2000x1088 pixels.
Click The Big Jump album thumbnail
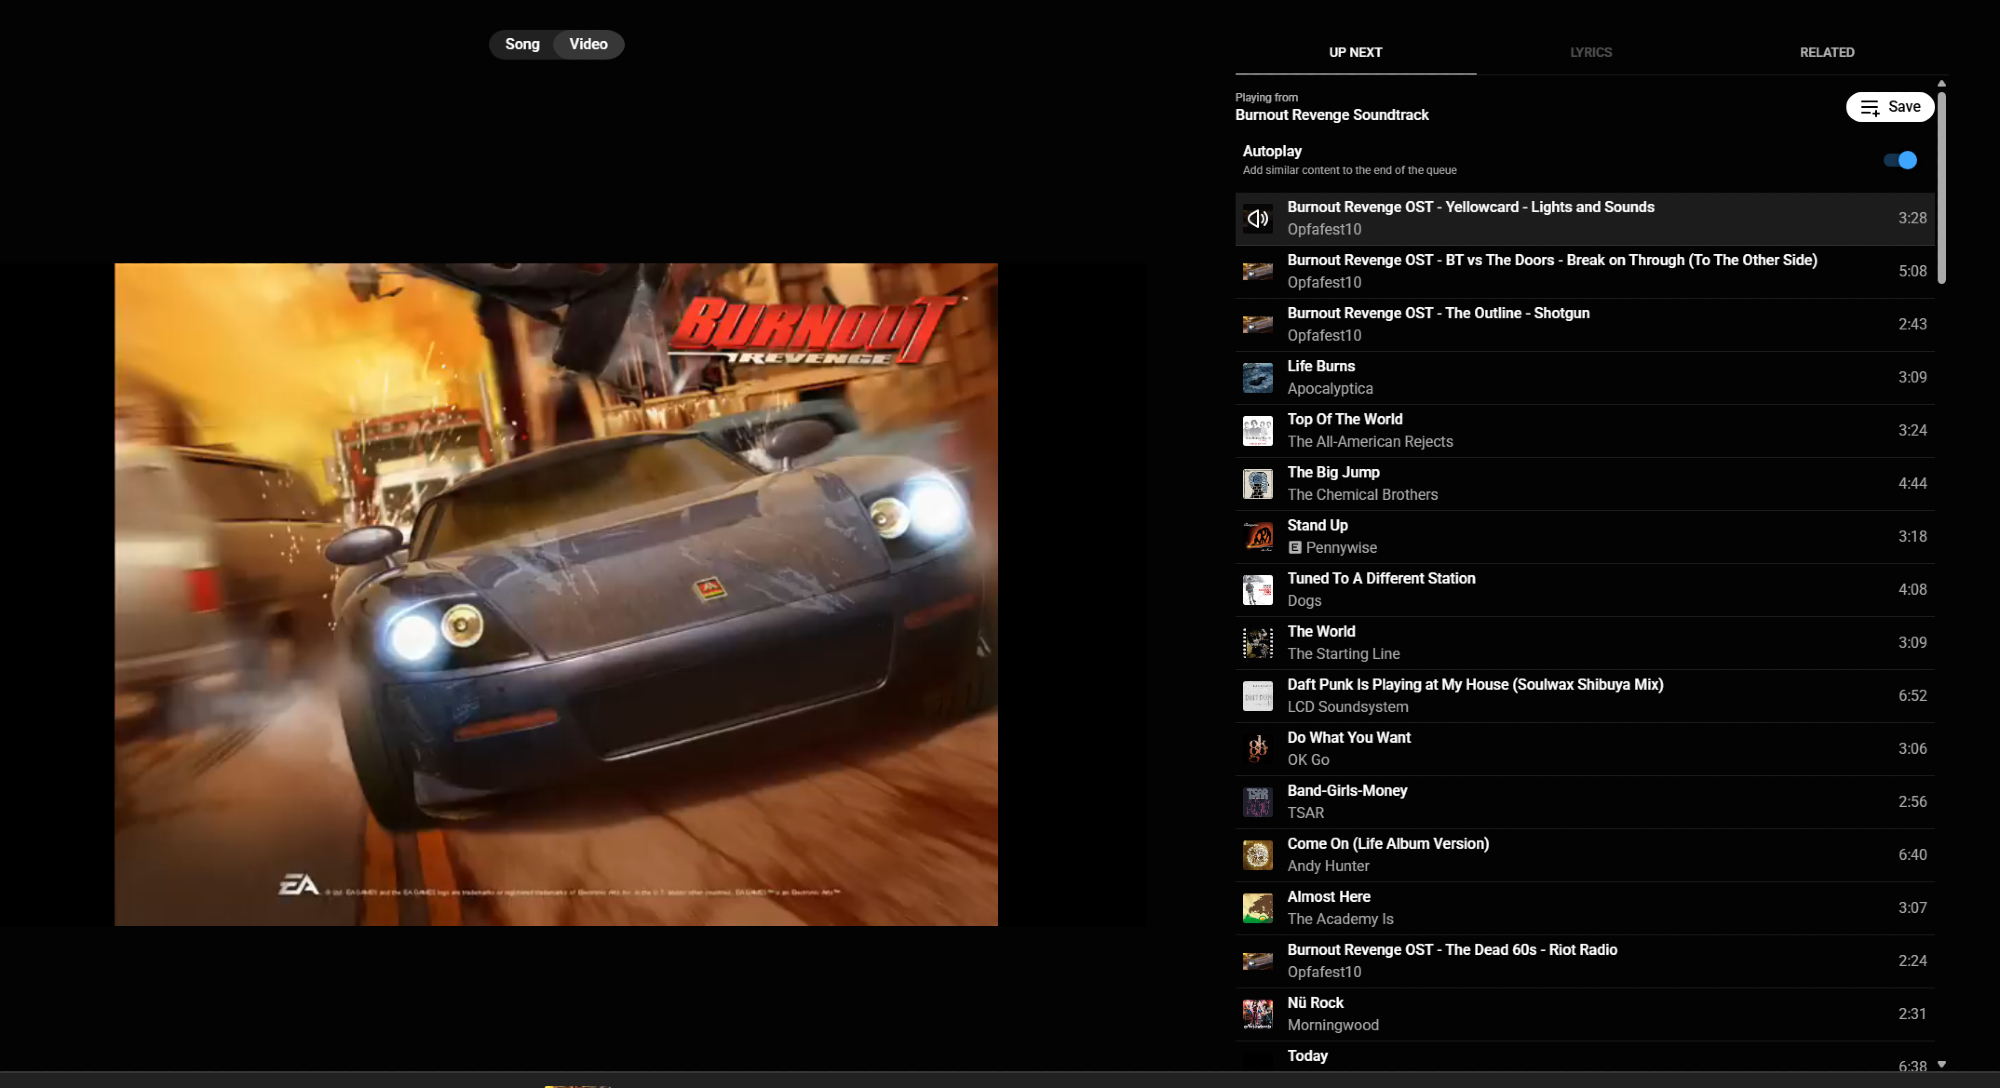(x=1257, y=484)
